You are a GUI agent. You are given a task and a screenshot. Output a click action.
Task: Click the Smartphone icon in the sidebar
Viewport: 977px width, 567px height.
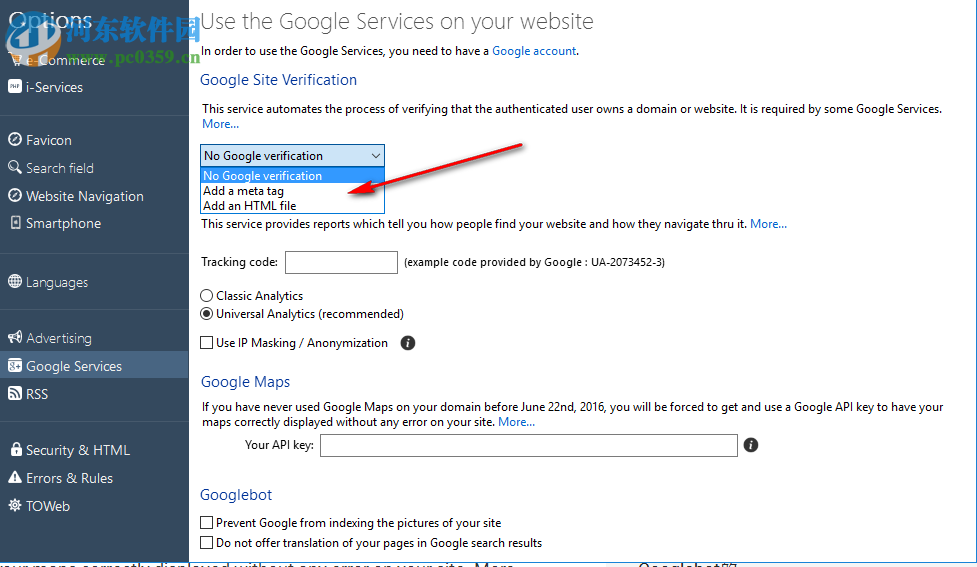point(15,222)
